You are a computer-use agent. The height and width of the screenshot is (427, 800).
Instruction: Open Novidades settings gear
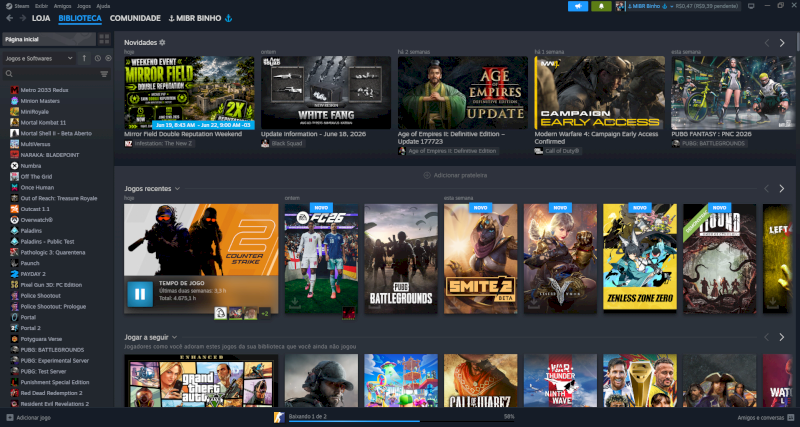click(x=162, y=42)
